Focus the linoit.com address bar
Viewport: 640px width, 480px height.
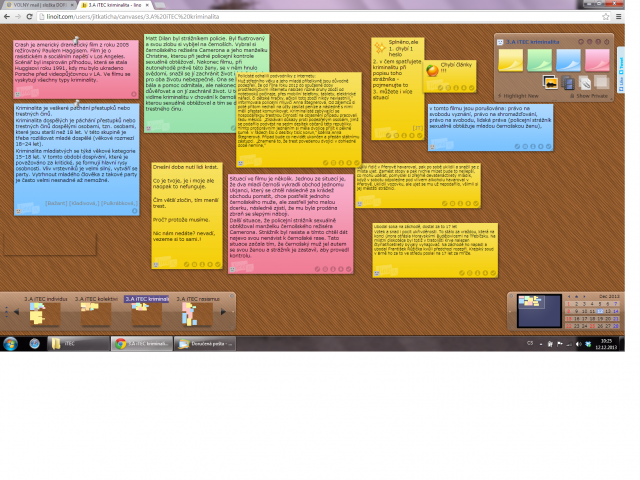tap(318, 17)
